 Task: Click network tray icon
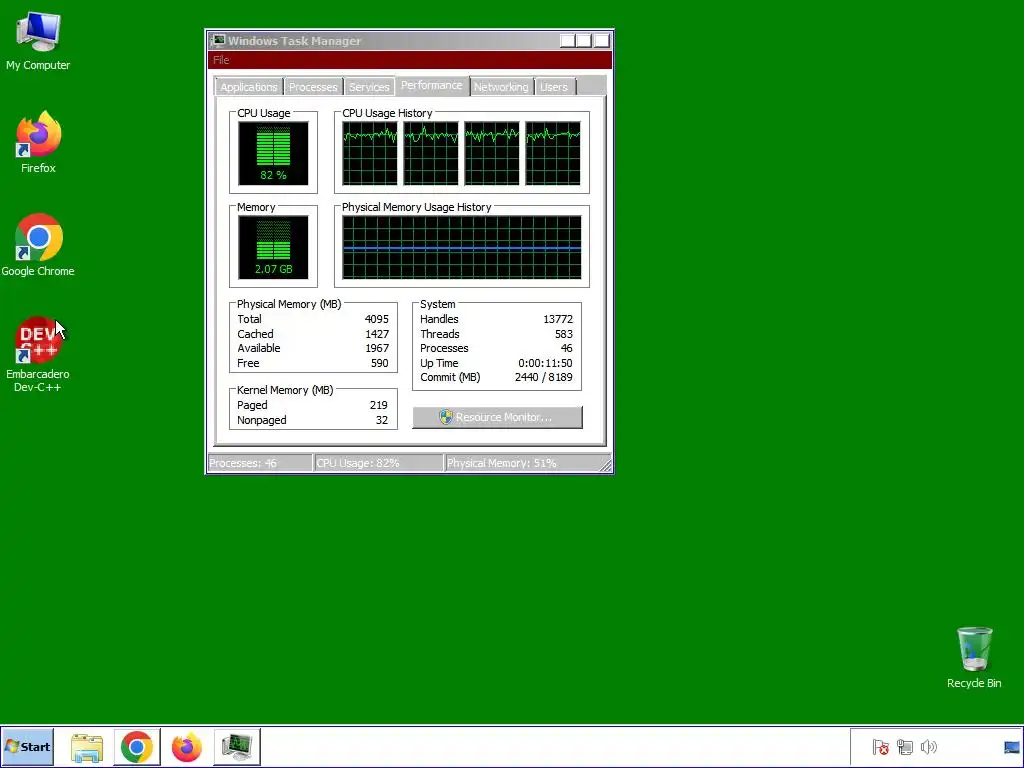904,746
